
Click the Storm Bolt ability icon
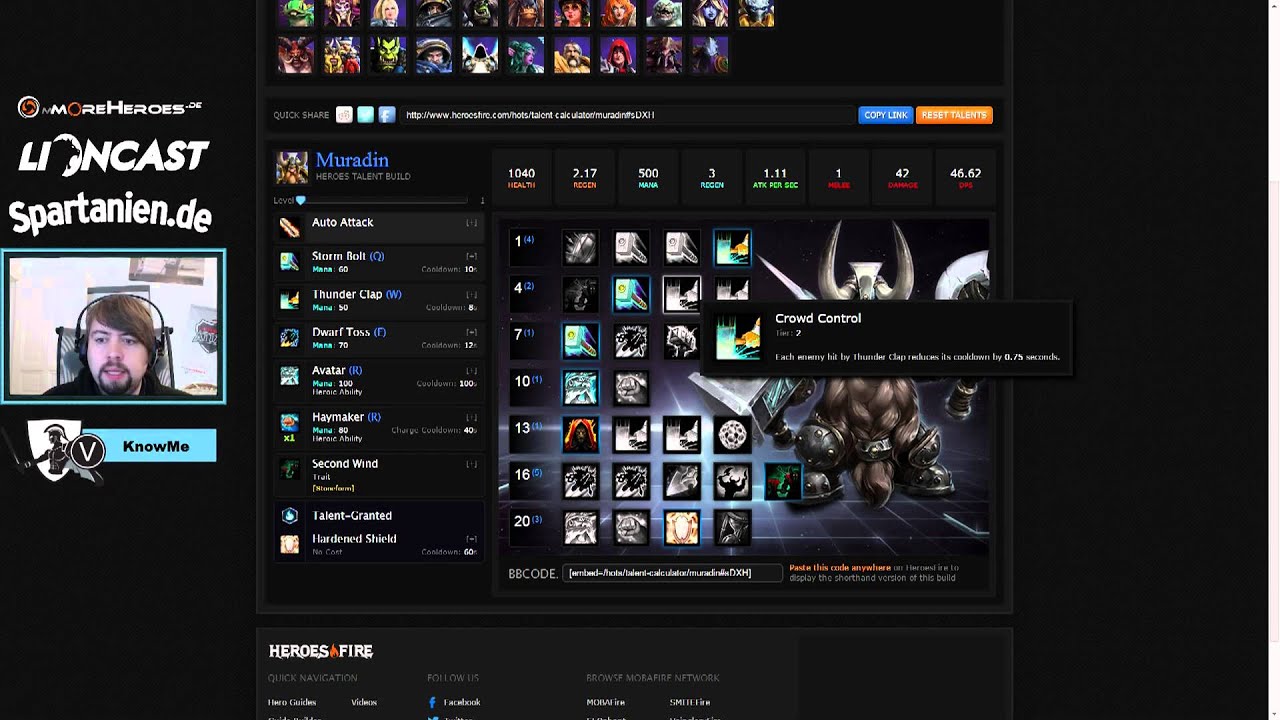pos(289,261)
